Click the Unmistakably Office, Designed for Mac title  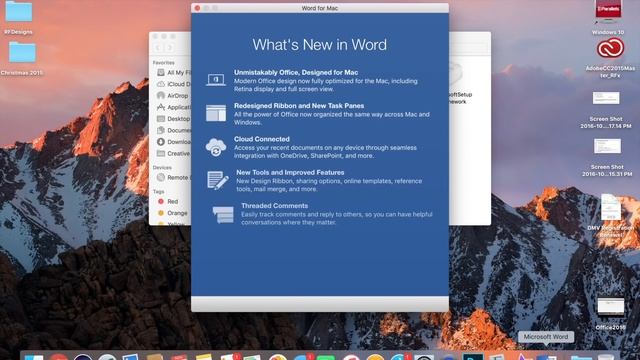click(296, 72)
